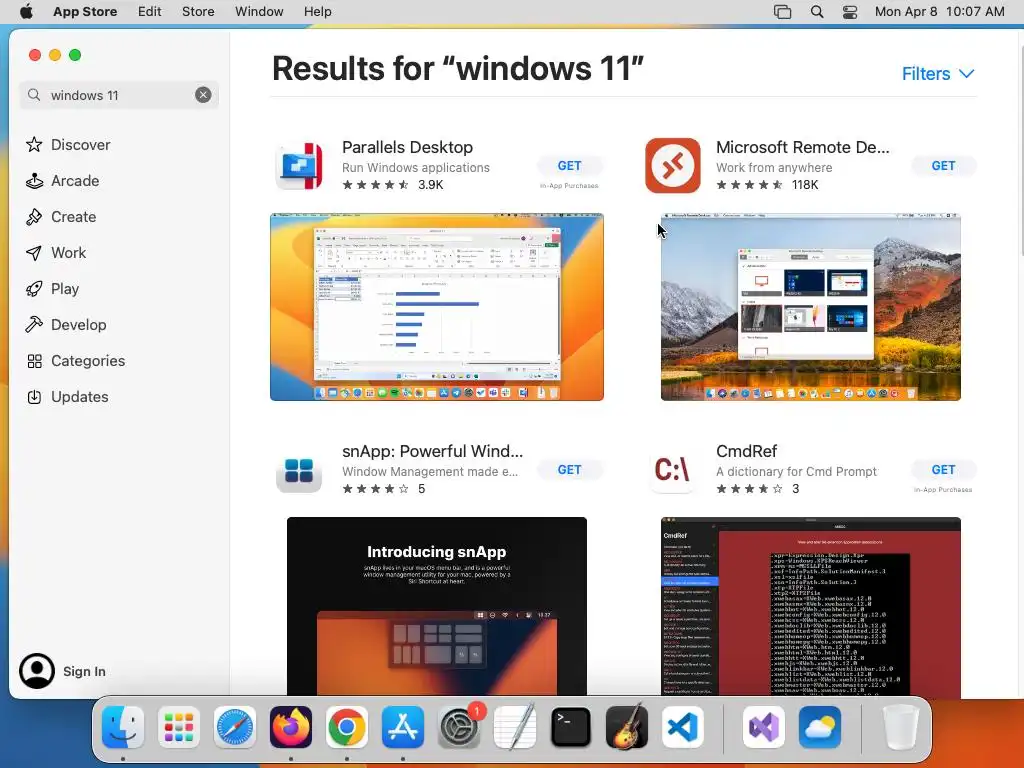This screenshot has height=768, width=1024.
Task: Check the Updates section
Action: click(x=67, y=396)
